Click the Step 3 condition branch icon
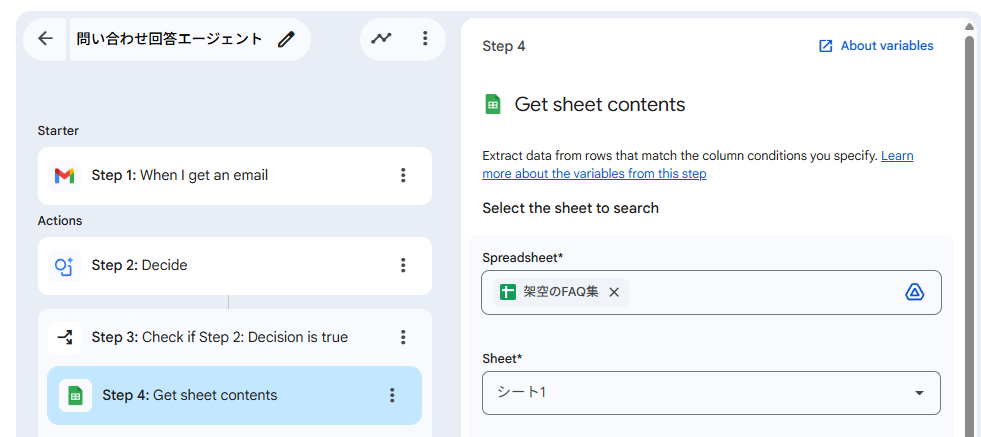Screen dimensions: 981x437 click(65, 338)
